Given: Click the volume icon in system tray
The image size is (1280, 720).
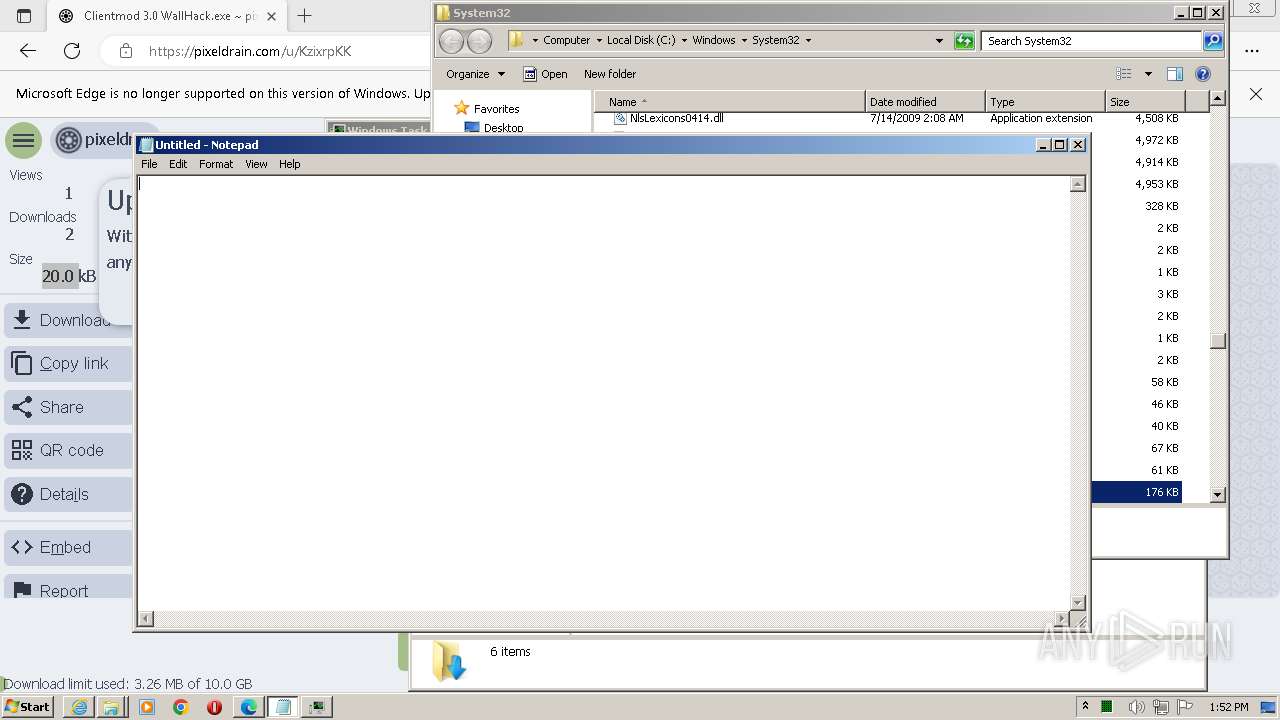Looking at the screenshot, I should click(1136, 707).
